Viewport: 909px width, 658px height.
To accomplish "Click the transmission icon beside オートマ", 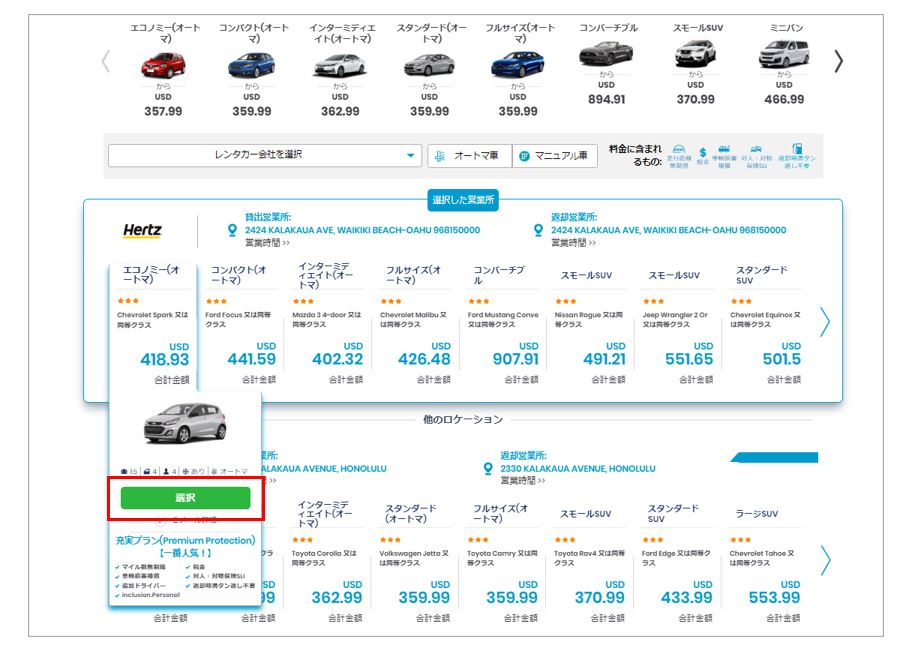I will point(214,471).
